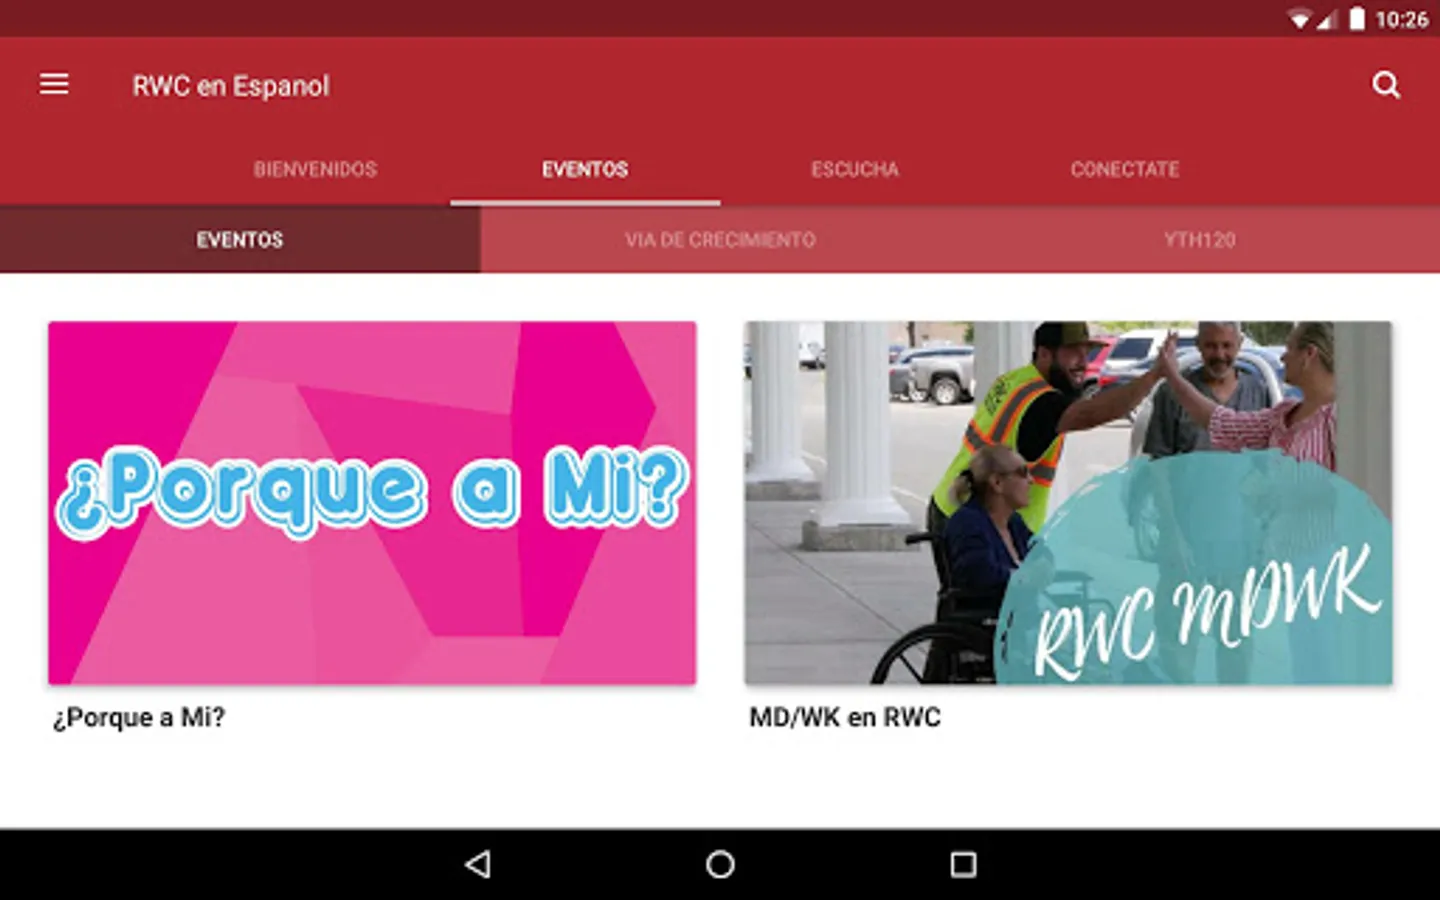Open the RWC MDWK photo card
Viewport: 1440px width, 900px height.
[1068, 503]
